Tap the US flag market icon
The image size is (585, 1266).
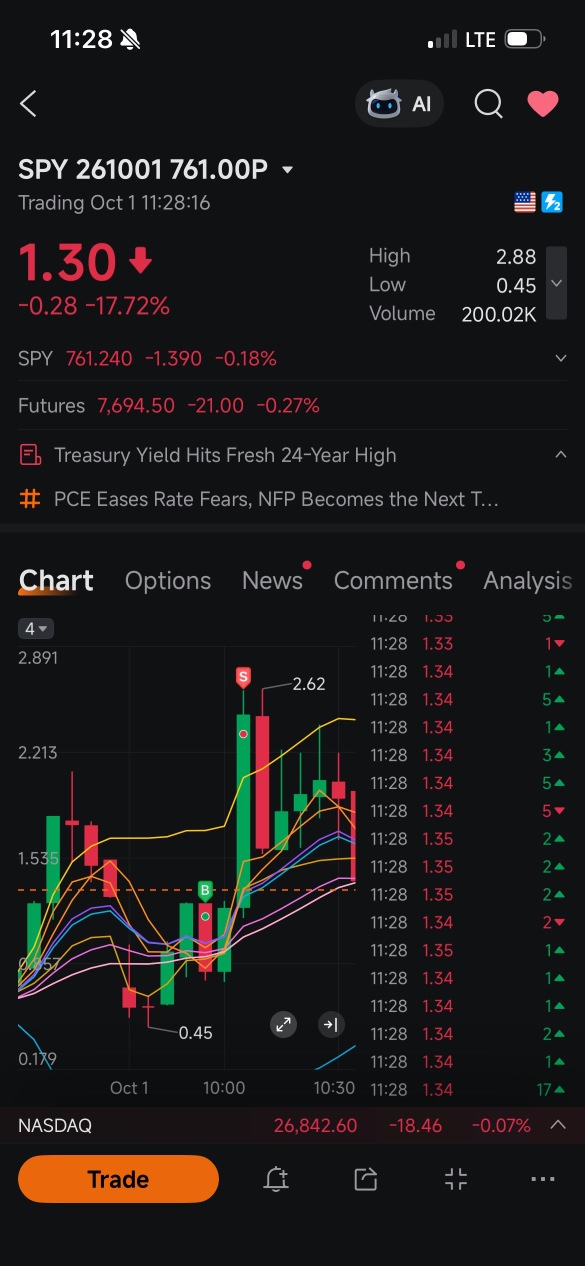click(x=525, y=203)
